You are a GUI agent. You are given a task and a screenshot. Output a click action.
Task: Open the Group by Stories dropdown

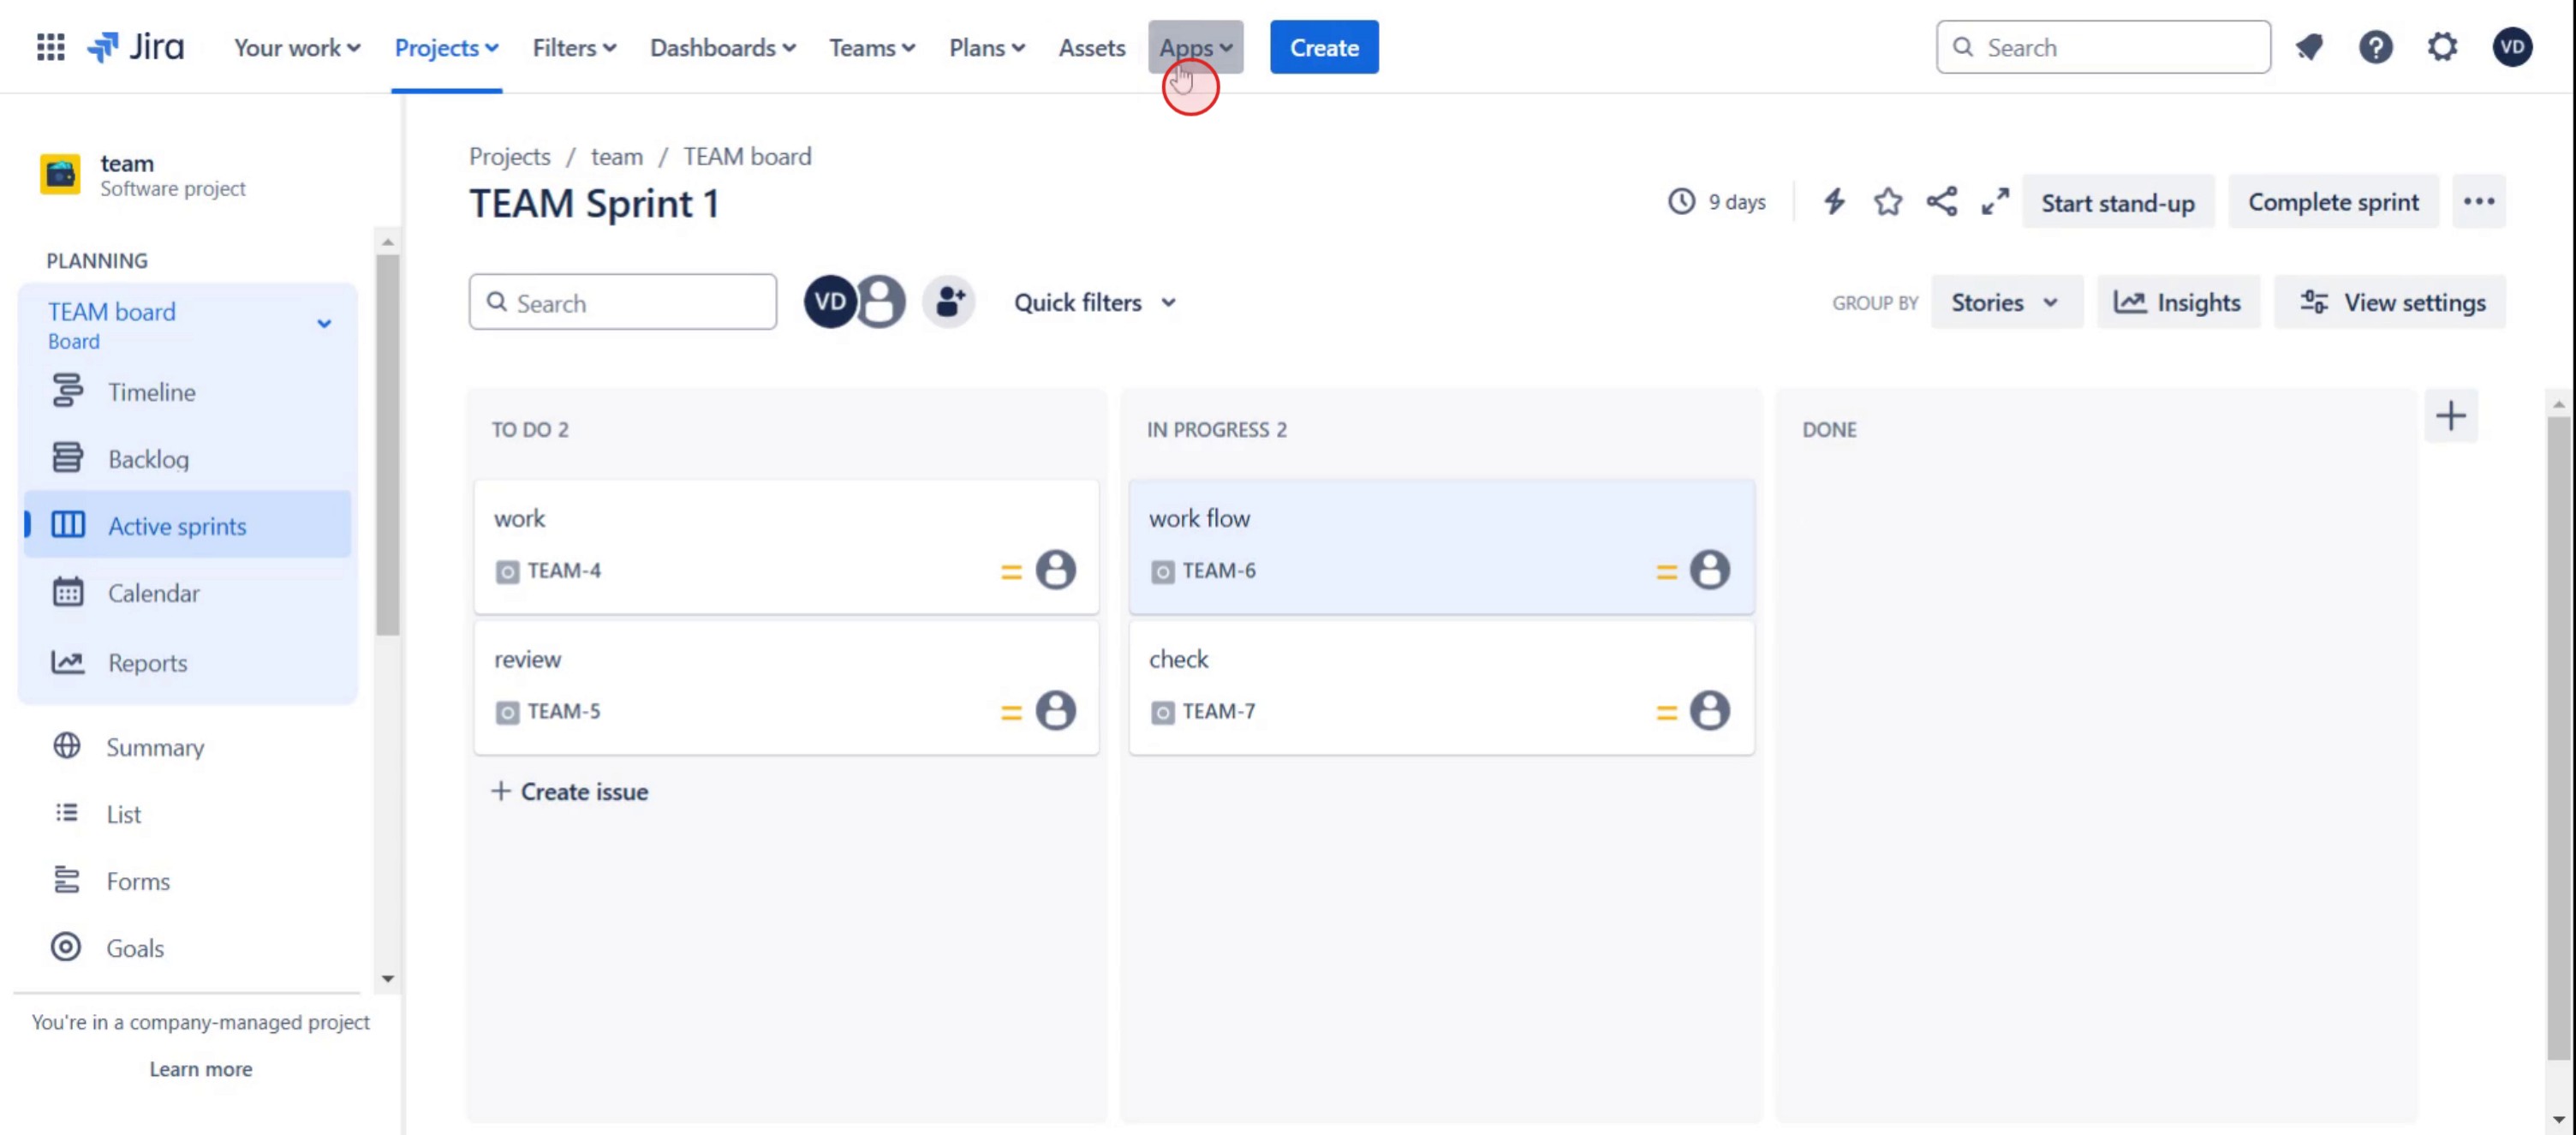pyautogui.click(x=2004, y=302)
